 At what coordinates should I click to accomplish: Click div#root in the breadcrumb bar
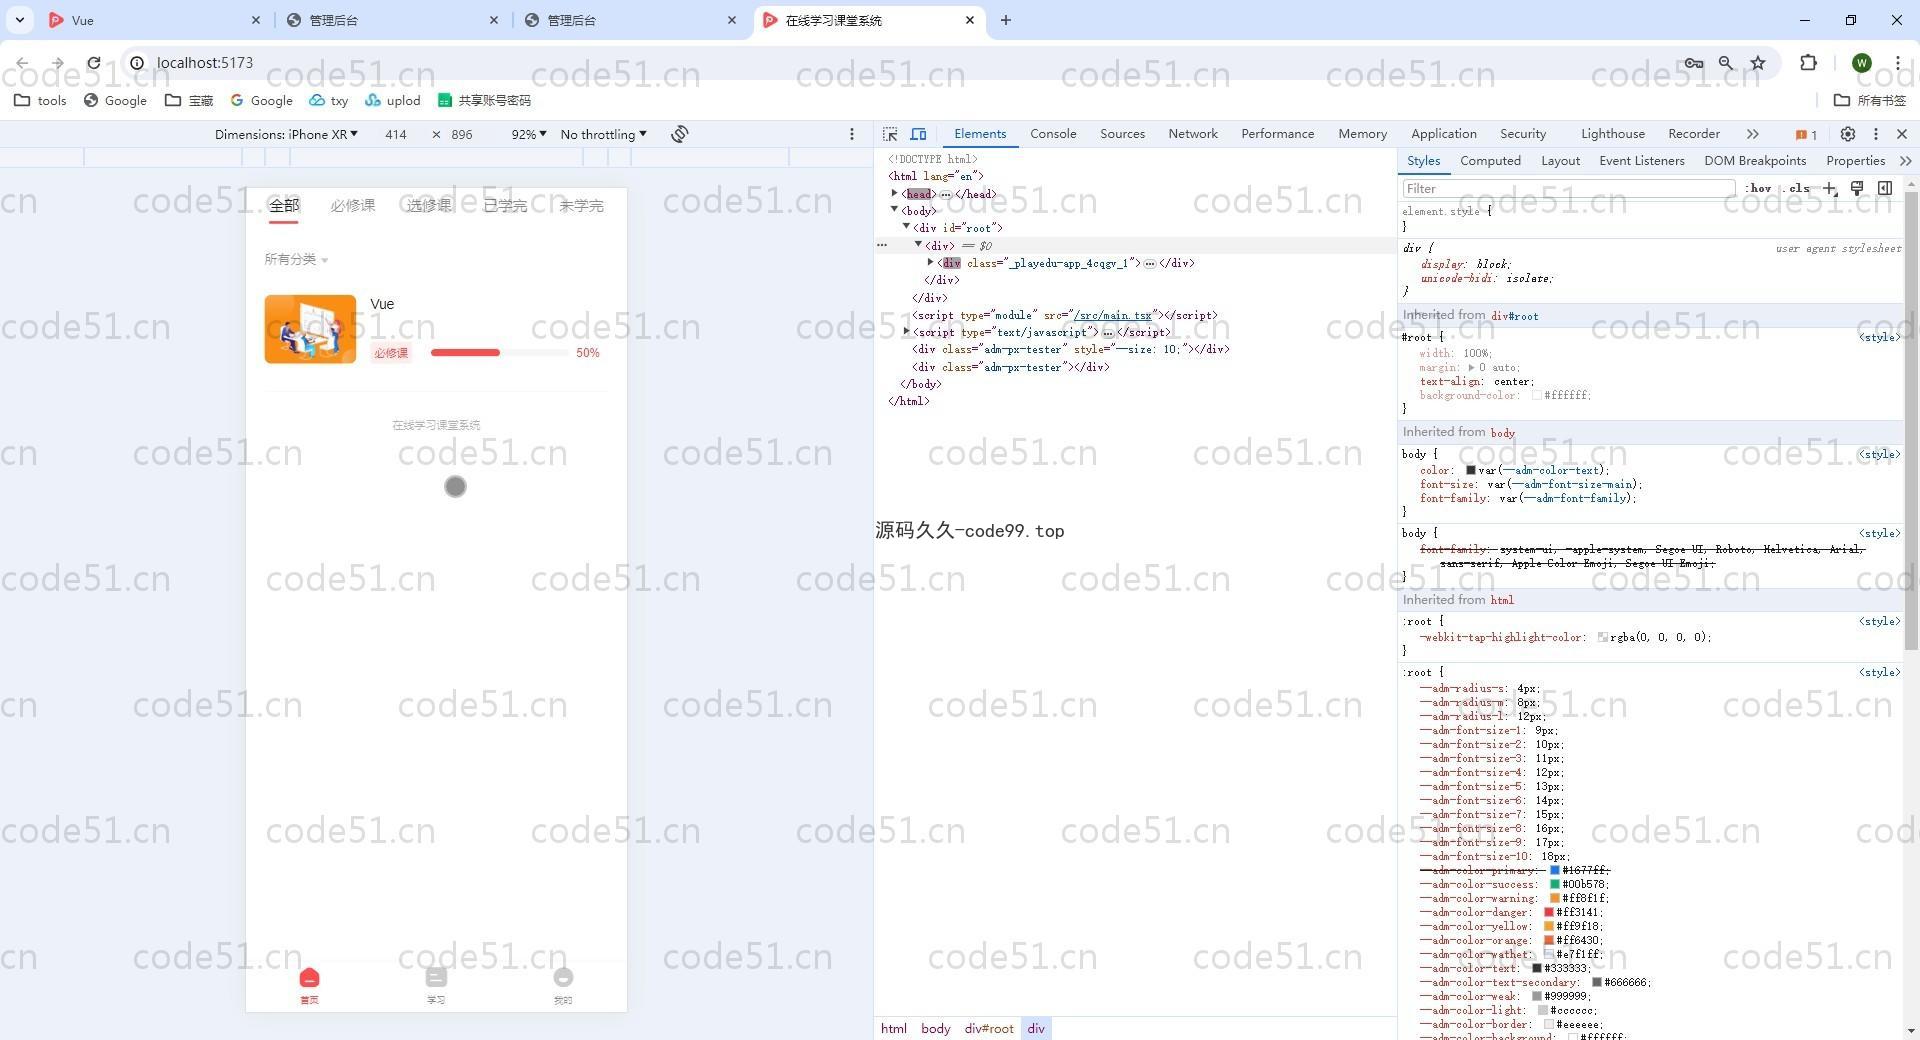tap(988, 1028)
